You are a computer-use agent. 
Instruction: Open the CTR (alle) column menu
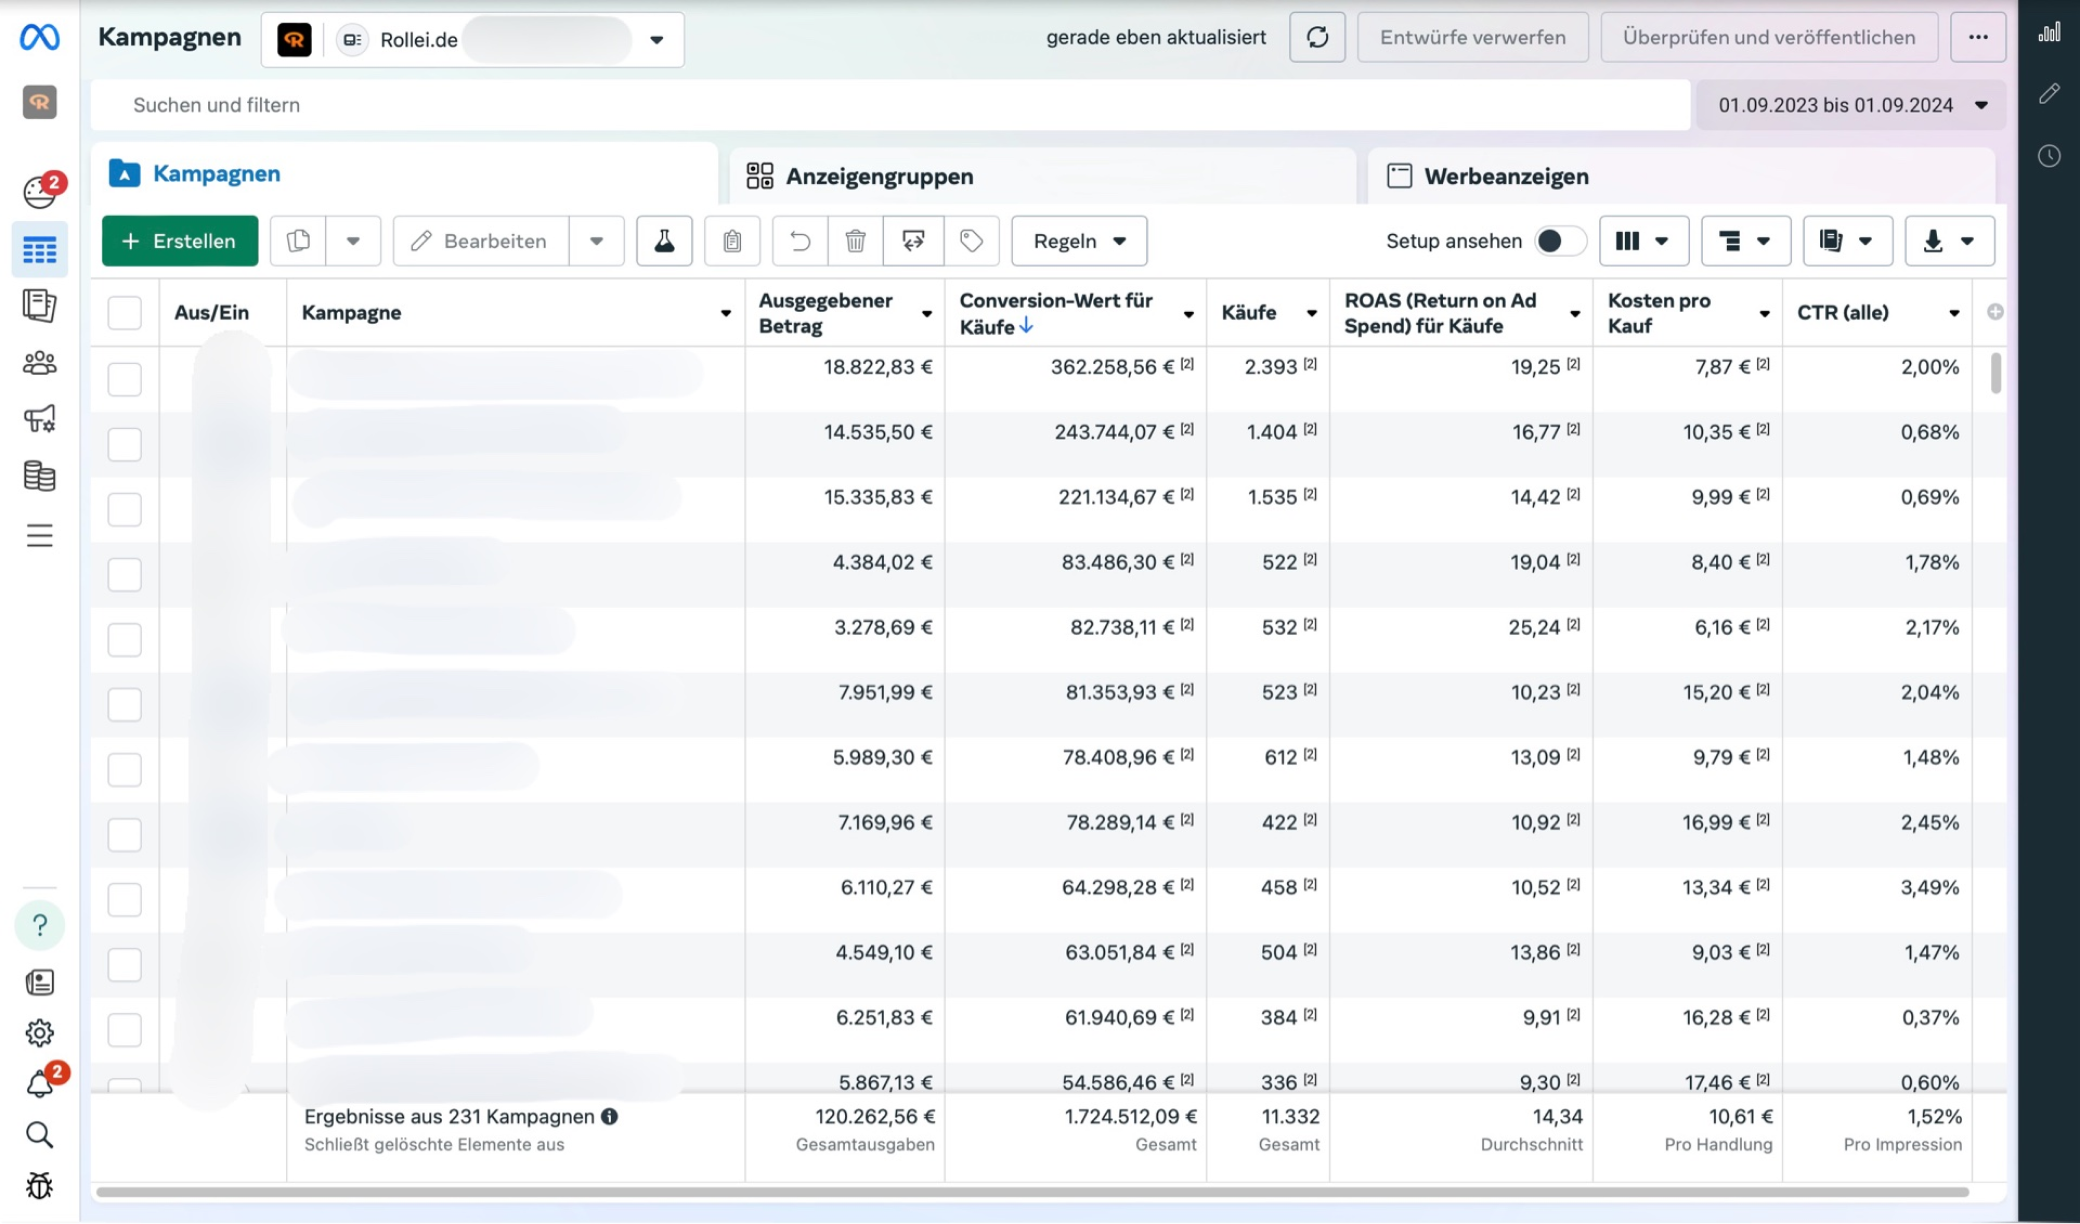point(1953,314)
